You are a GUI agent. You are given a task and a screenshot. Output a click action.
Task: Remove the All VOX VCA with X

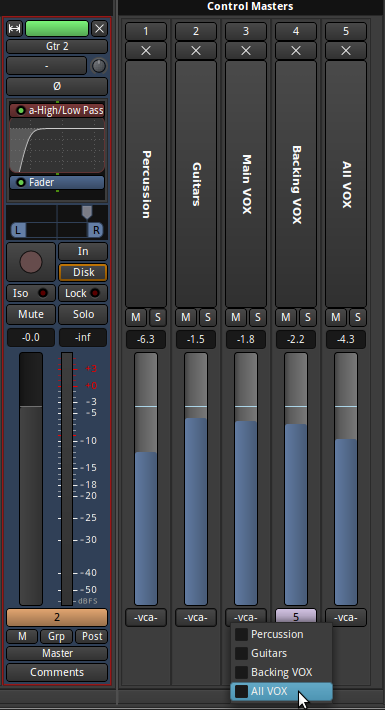tap(346, 51)
